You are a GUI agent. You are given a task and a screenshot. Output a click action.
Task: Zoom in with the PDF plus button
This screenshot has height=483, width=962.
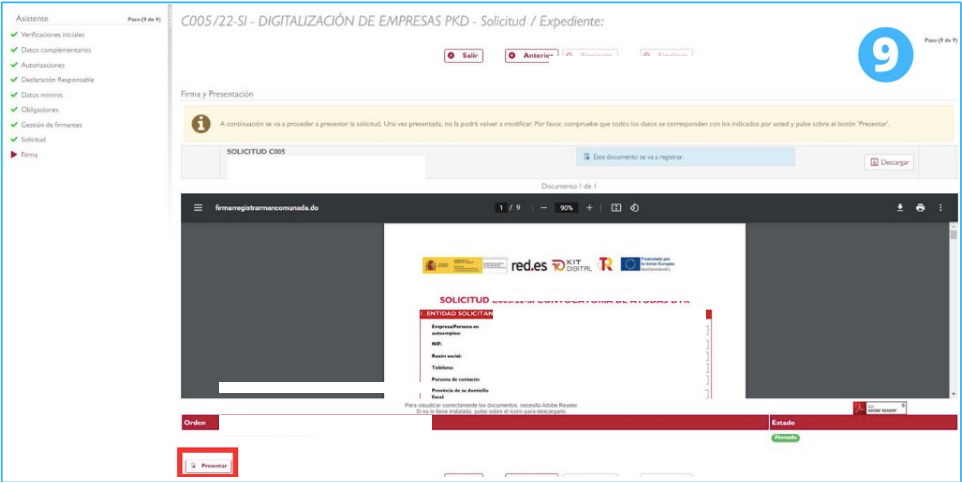click(x=589, y=207)
